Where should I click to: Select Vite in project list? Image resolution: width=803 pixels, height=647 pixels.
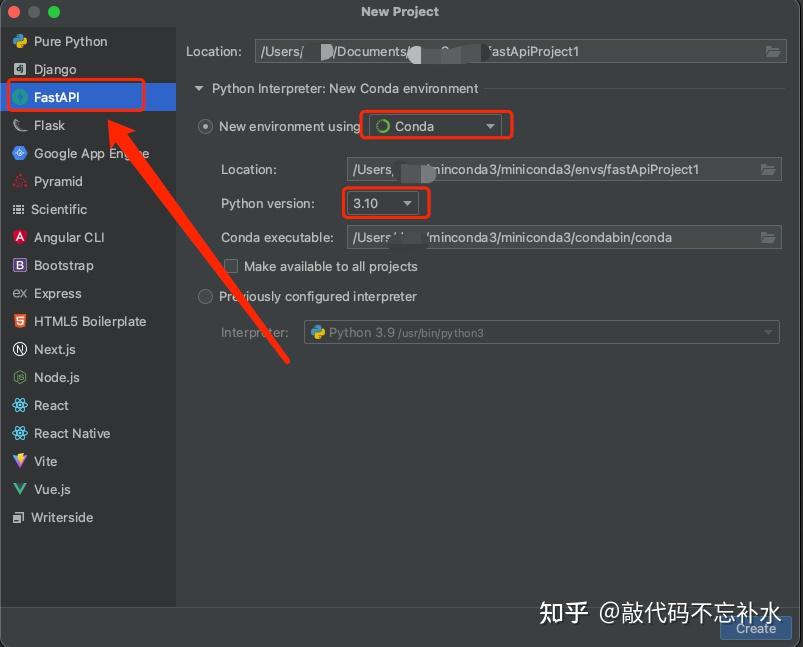click(x=88, y=461)
